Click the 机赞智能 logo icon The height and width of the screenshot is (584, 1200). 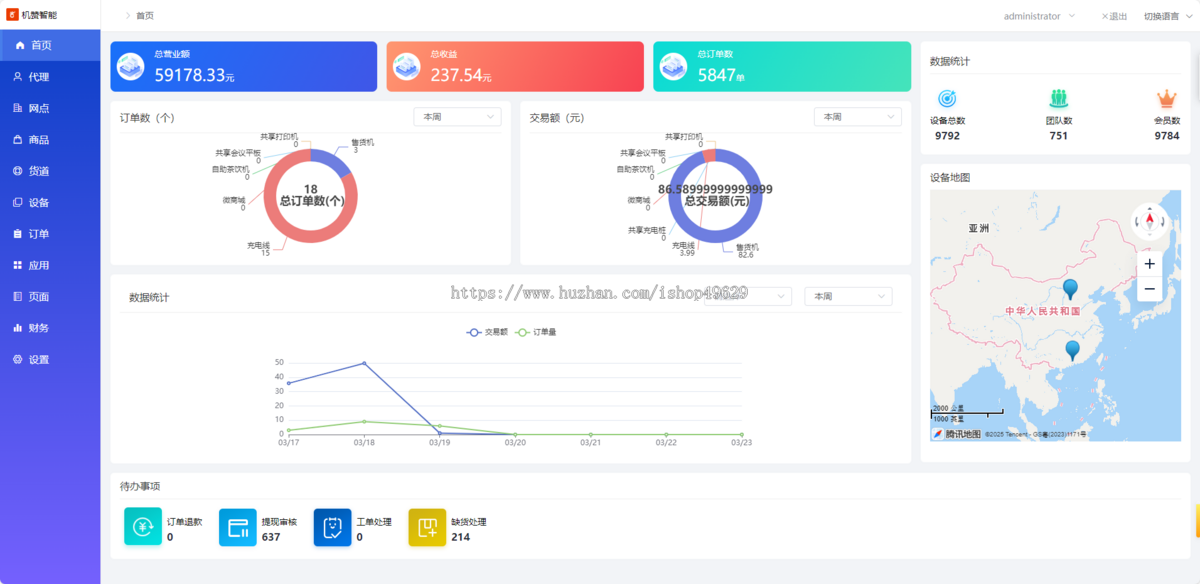pyautogui.click(x=13, y=15)
